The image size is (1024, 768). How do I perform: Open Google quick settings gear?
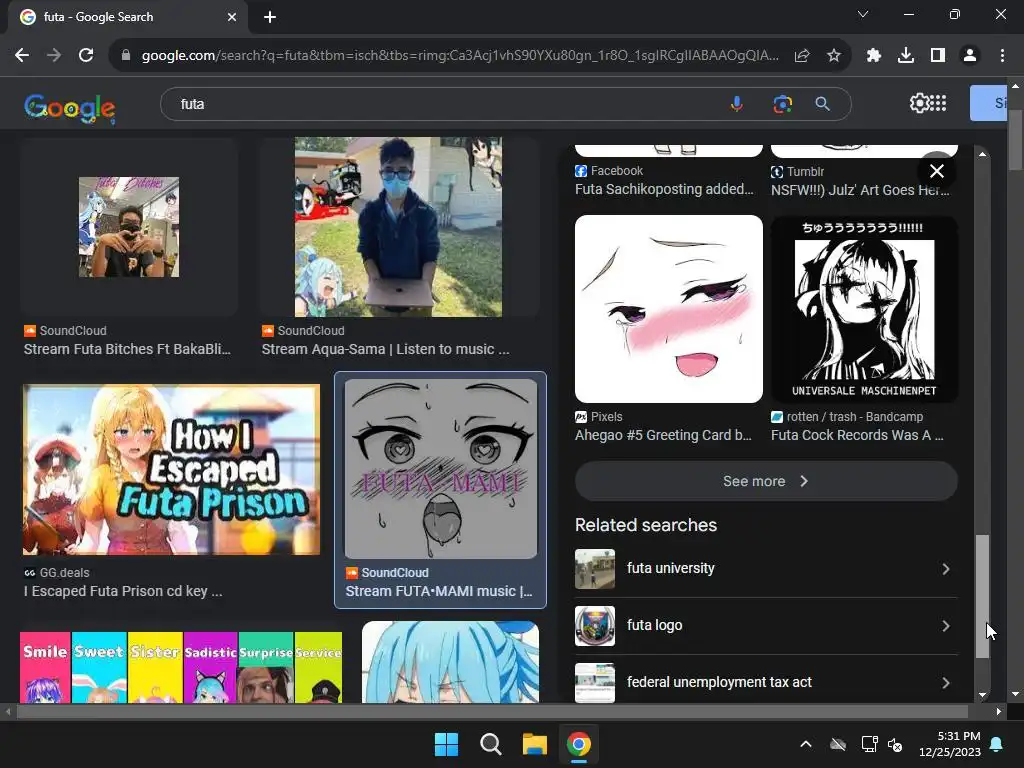click(x=920, y=103)
